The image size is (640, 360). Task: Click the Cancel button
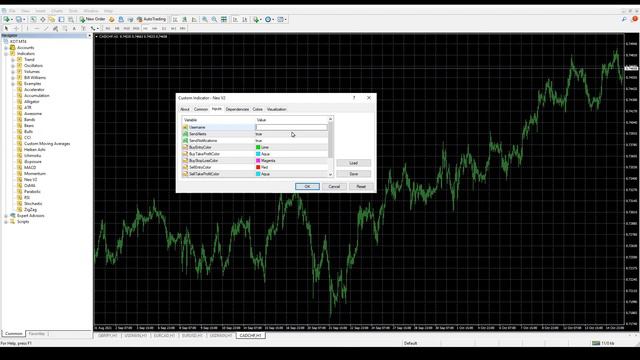coord(334,187)
